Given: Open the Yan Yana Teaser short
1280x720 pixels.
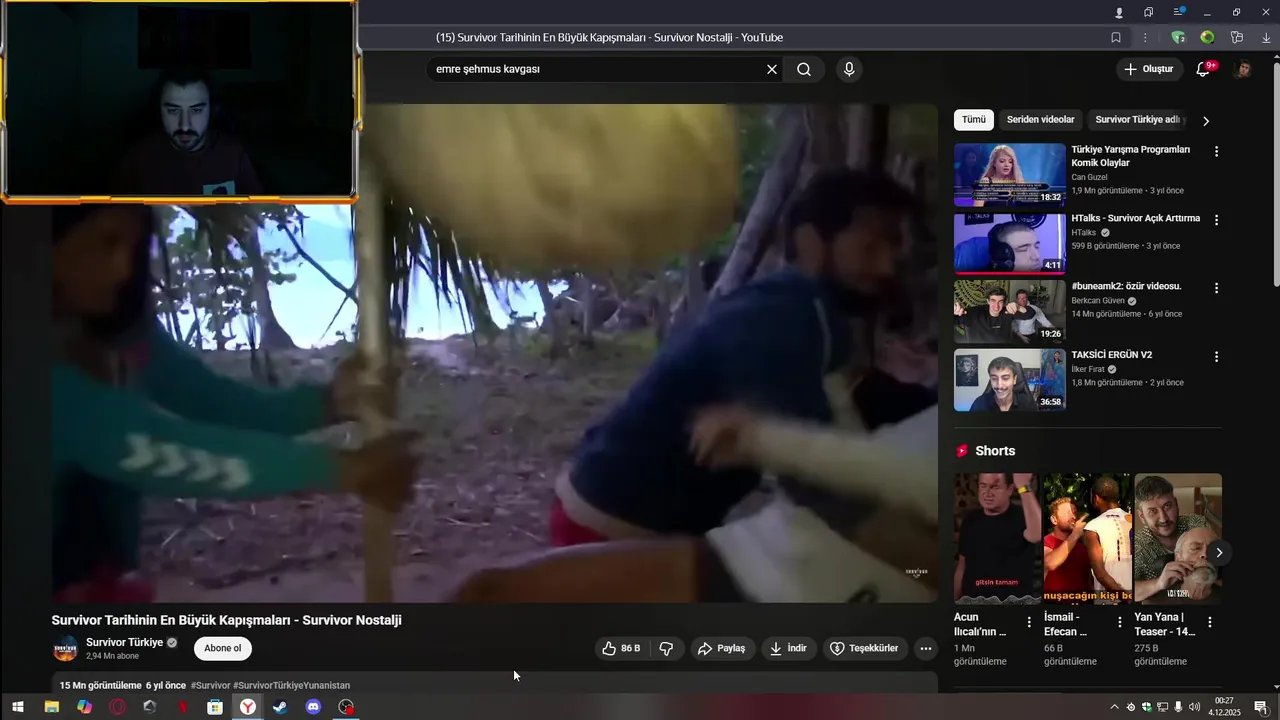Looking at the screenshot, I should click(x=1178, y=539).
